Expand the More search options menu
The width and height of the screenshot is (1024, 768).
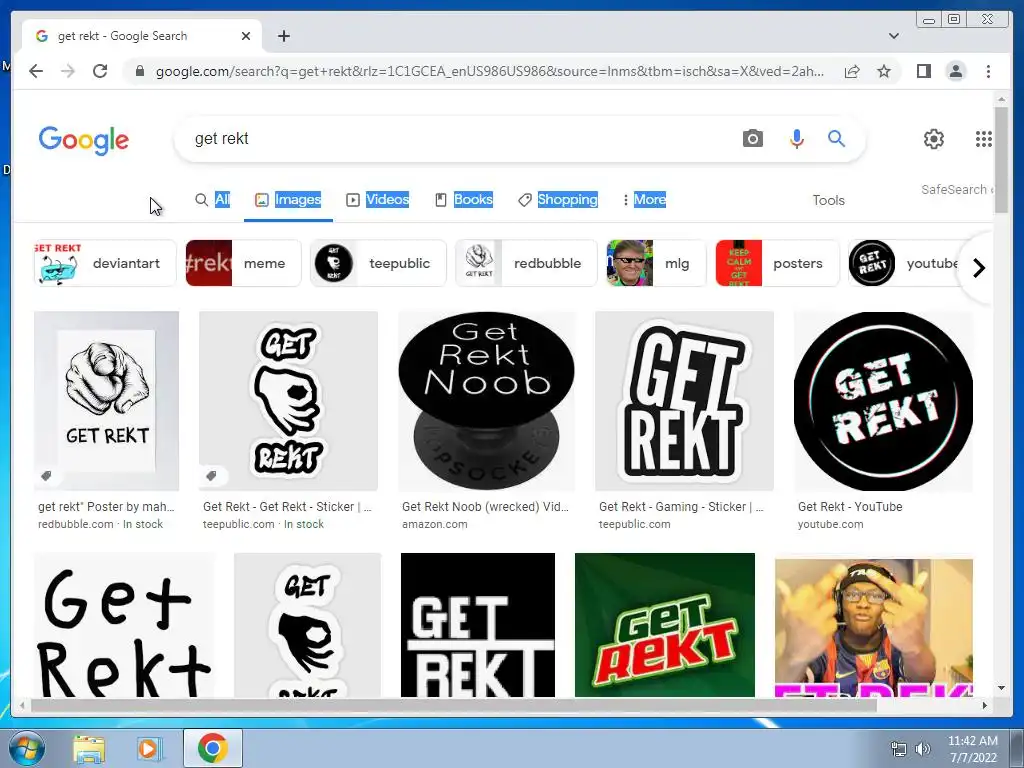pyautogui.click(x=644, y=200)
